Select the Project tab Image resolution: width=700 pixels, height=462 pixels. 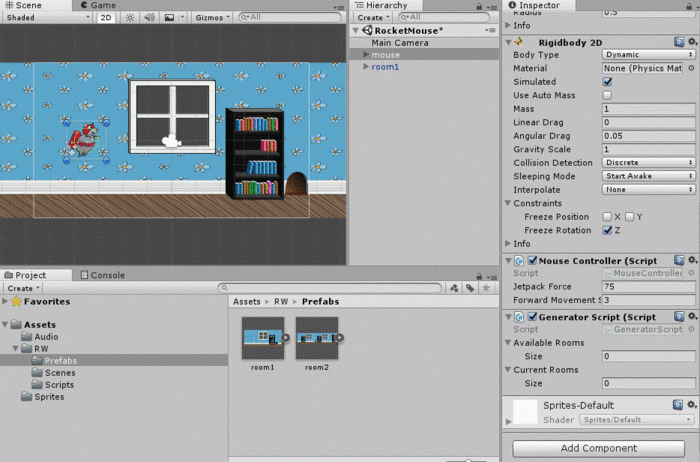(x=26, y=275)
